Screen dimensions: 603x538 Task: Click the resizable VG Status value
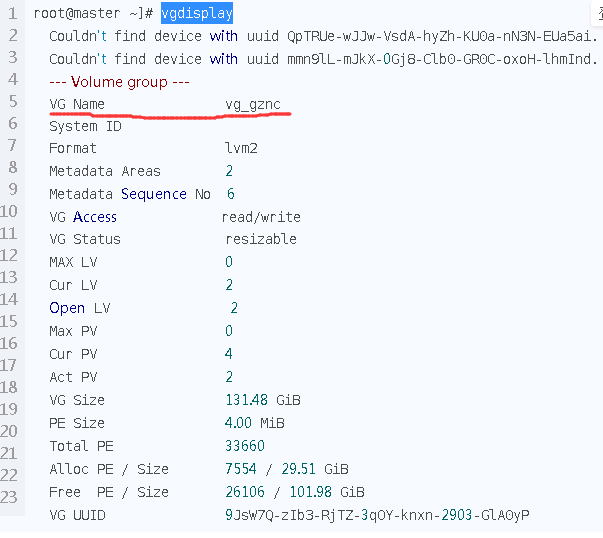tap(261, 239)
